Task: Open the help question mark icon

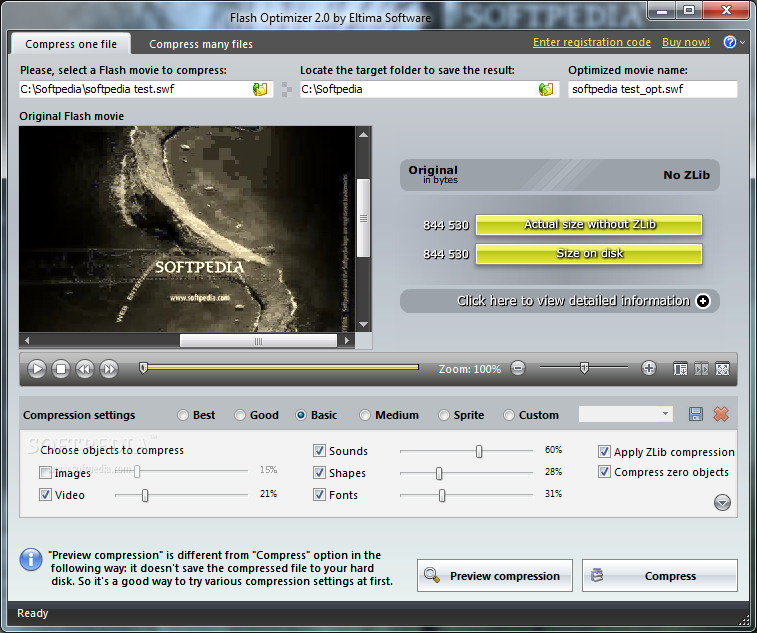Action: point(729,42)
